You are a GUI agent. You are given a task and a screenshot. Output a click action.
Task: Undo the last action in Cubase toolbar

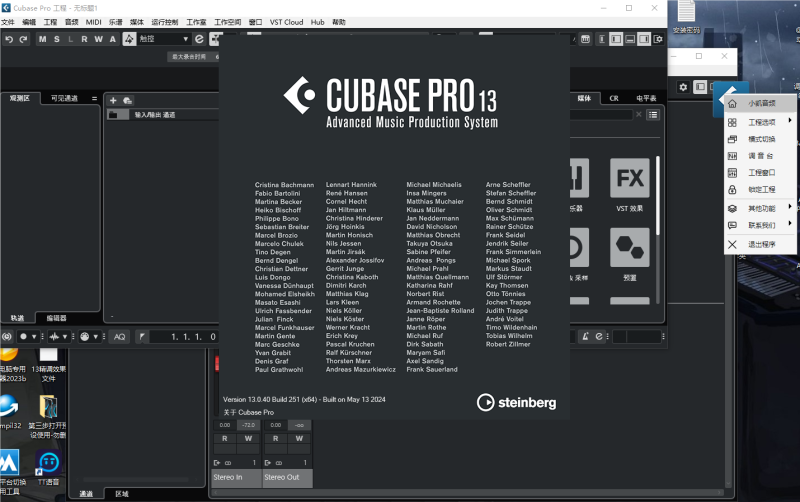9,39
